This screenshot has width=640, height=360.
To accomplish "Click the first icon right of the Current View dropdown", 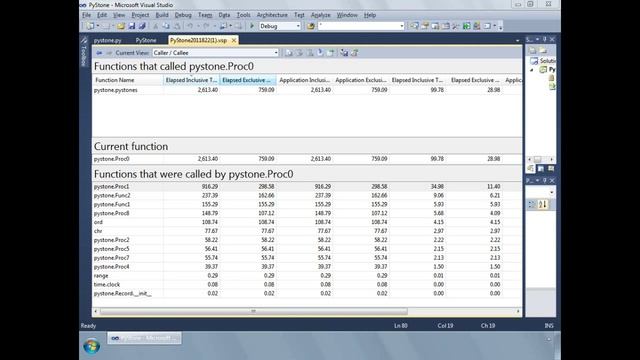I will click(289, 53).
